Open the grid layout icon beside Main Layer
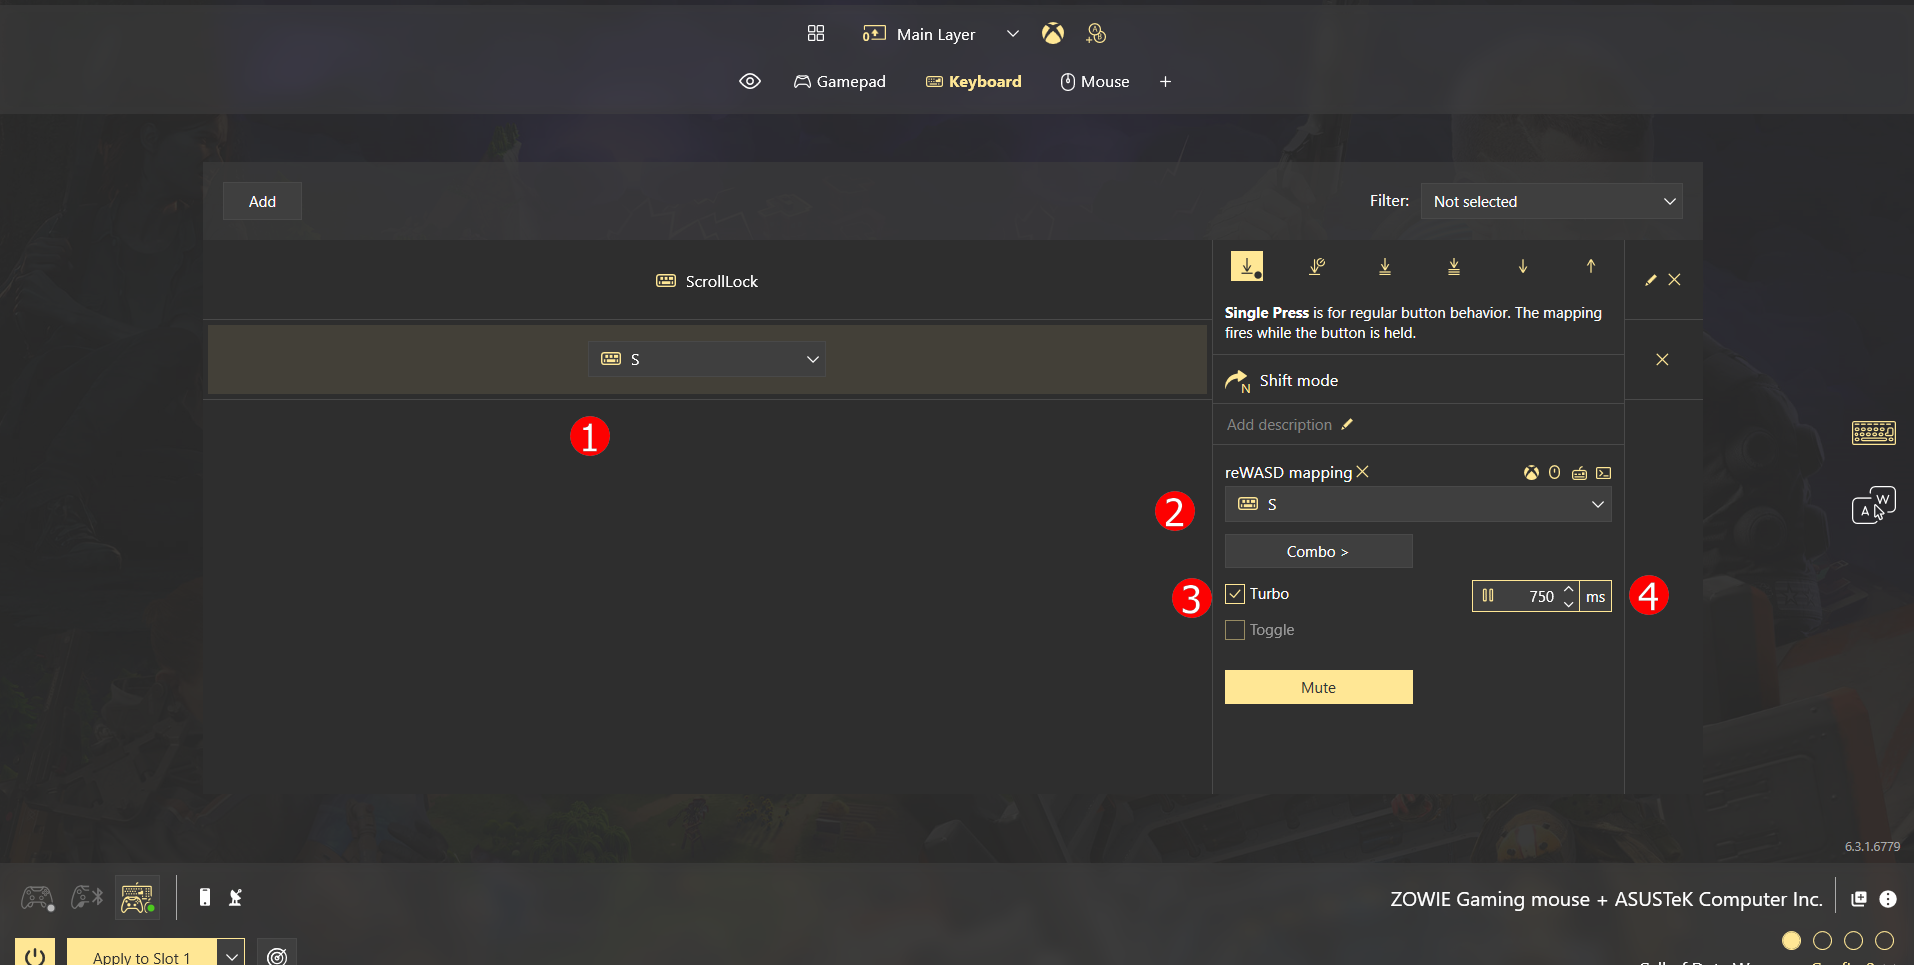 tap(816, 33)
